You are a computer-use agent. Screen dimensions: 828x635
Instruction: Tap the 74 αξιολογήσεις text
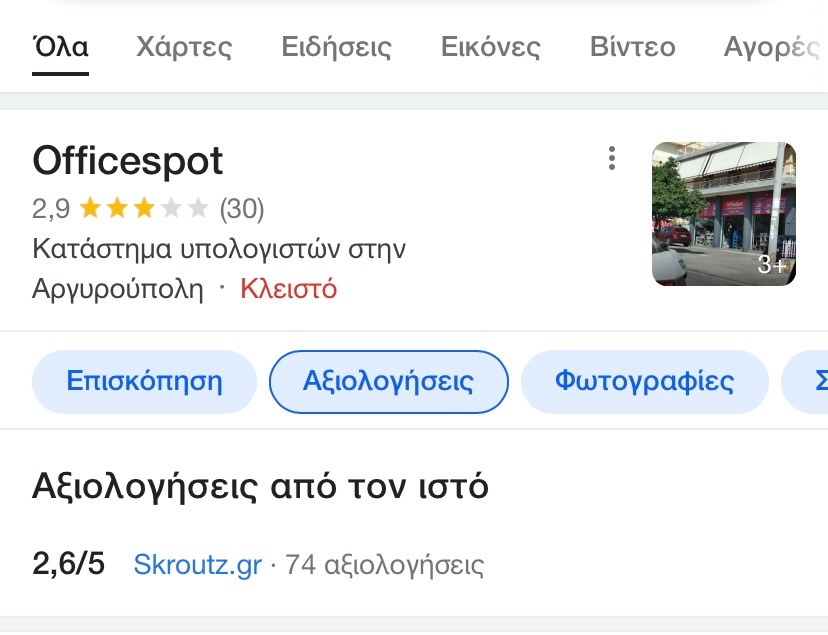click(384, 565)
